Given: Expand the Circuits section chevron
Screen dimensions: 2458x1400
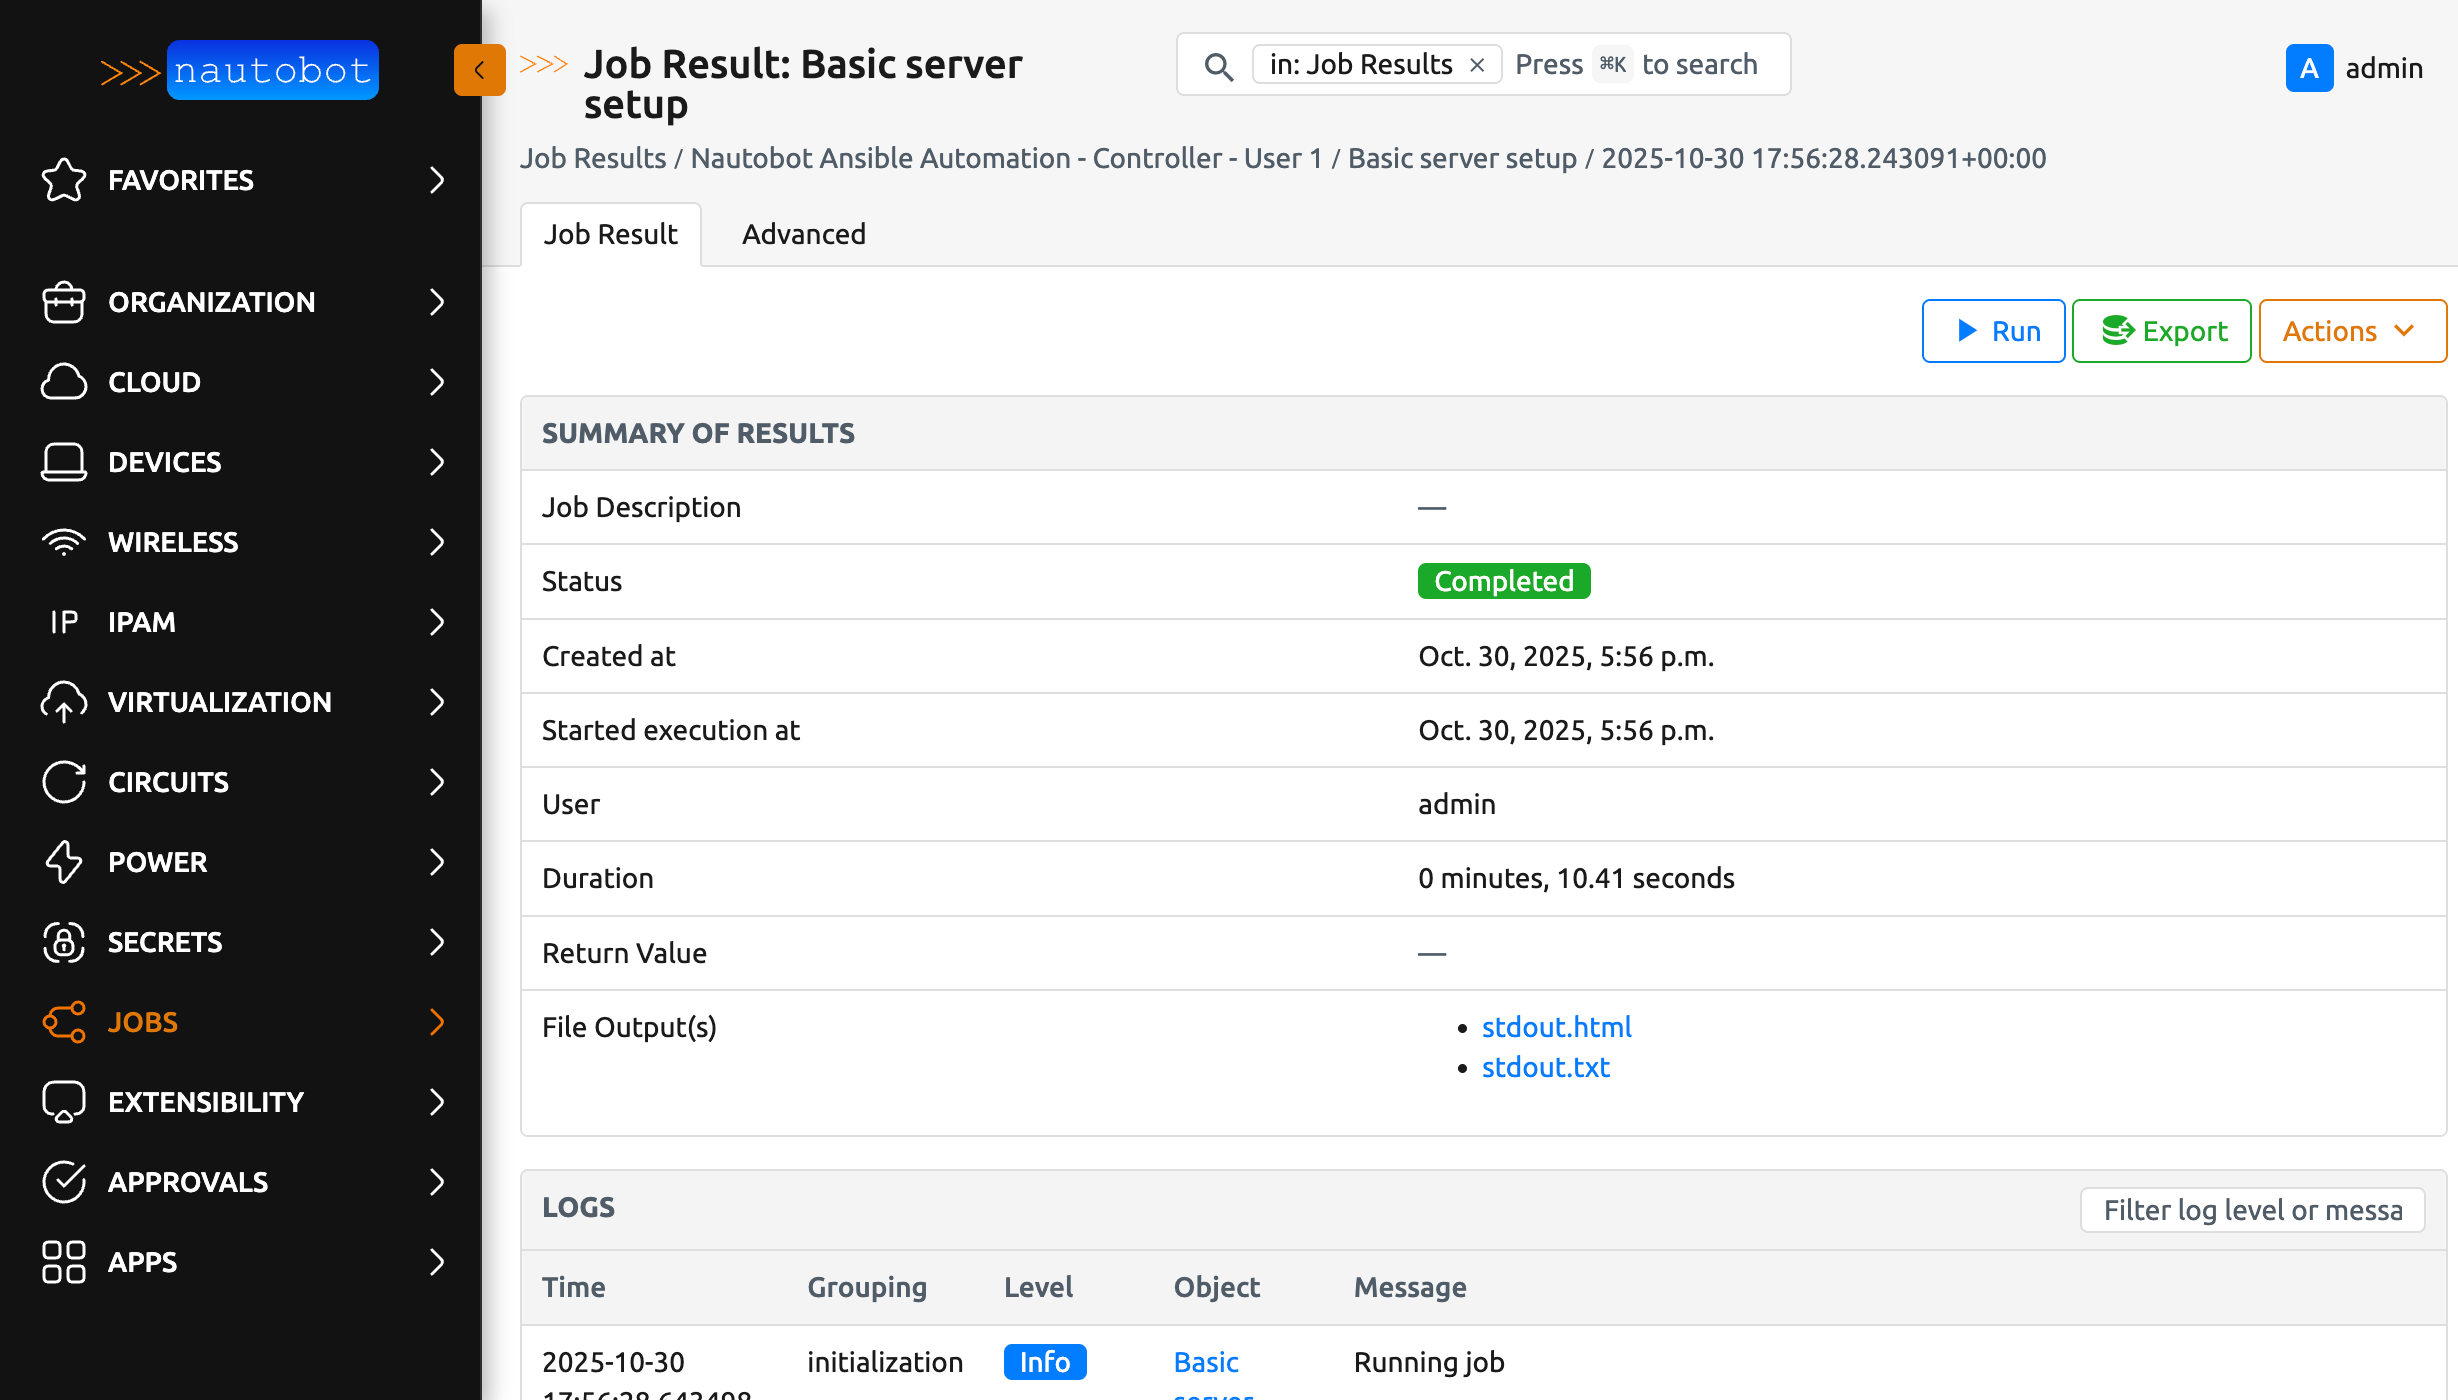Looking at the screenshot, I should [x=436, y=782].
